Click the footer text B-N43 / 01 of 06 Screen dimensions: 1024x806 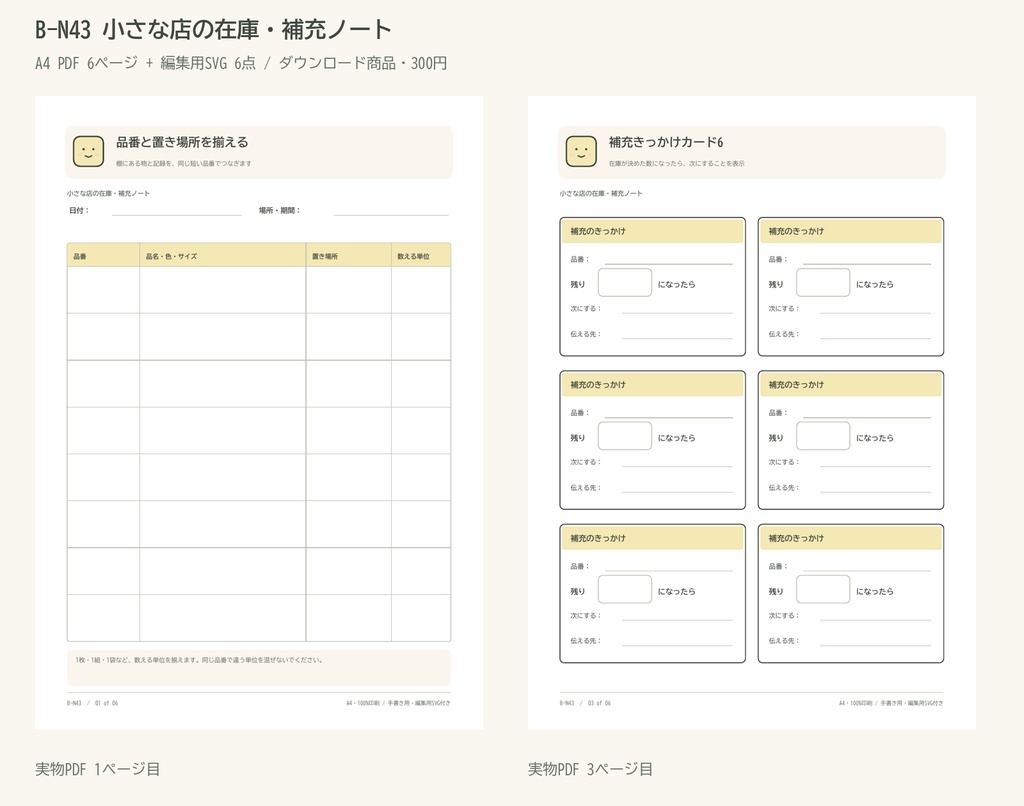click(x=92, y=703)
